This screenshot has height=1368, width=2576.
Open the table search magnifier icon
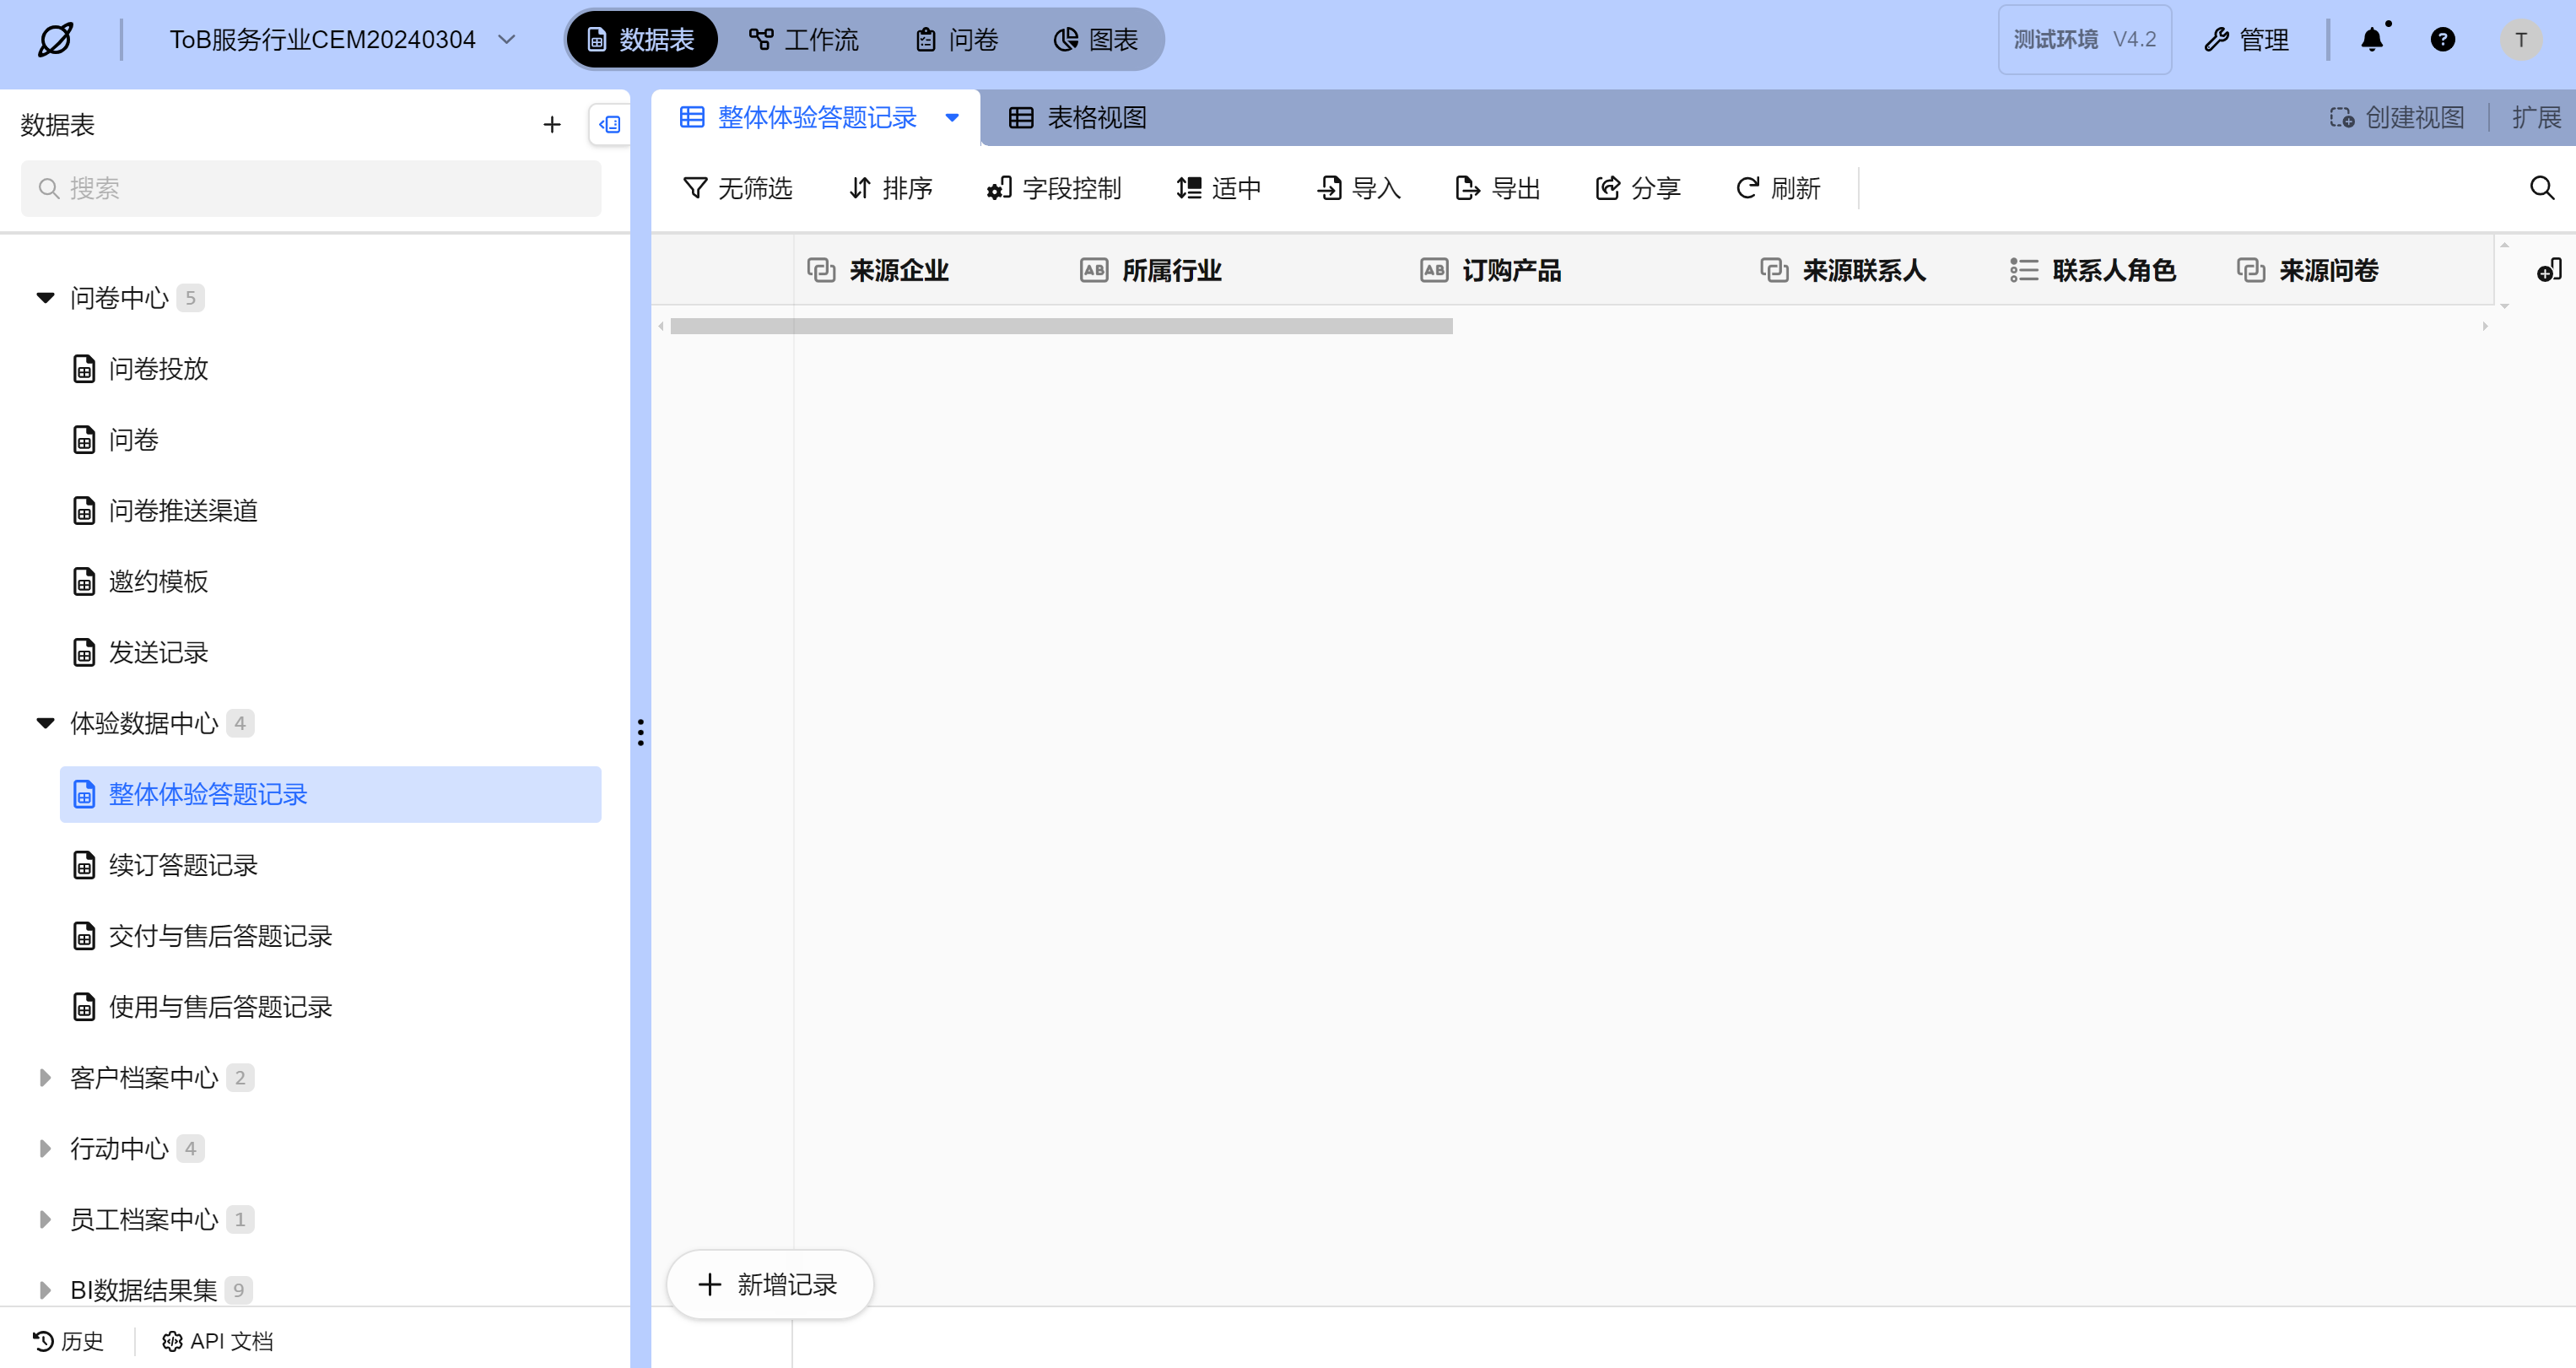pos(2541,188)
